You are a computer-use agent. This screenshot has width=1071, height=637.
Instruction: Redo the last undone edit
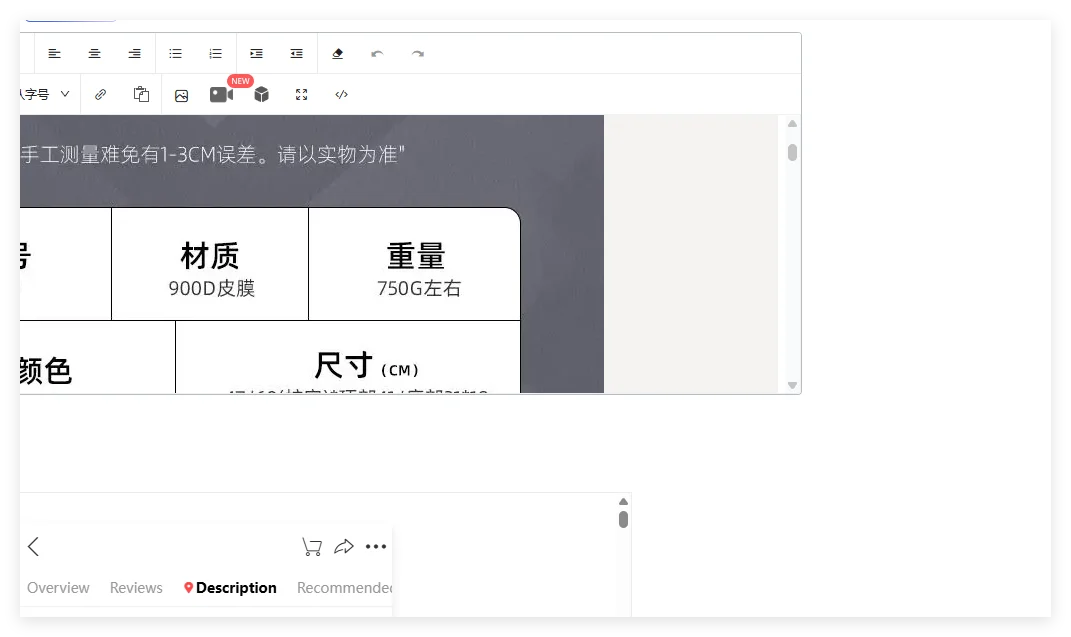pyautogui.click(x=418, y=53)
